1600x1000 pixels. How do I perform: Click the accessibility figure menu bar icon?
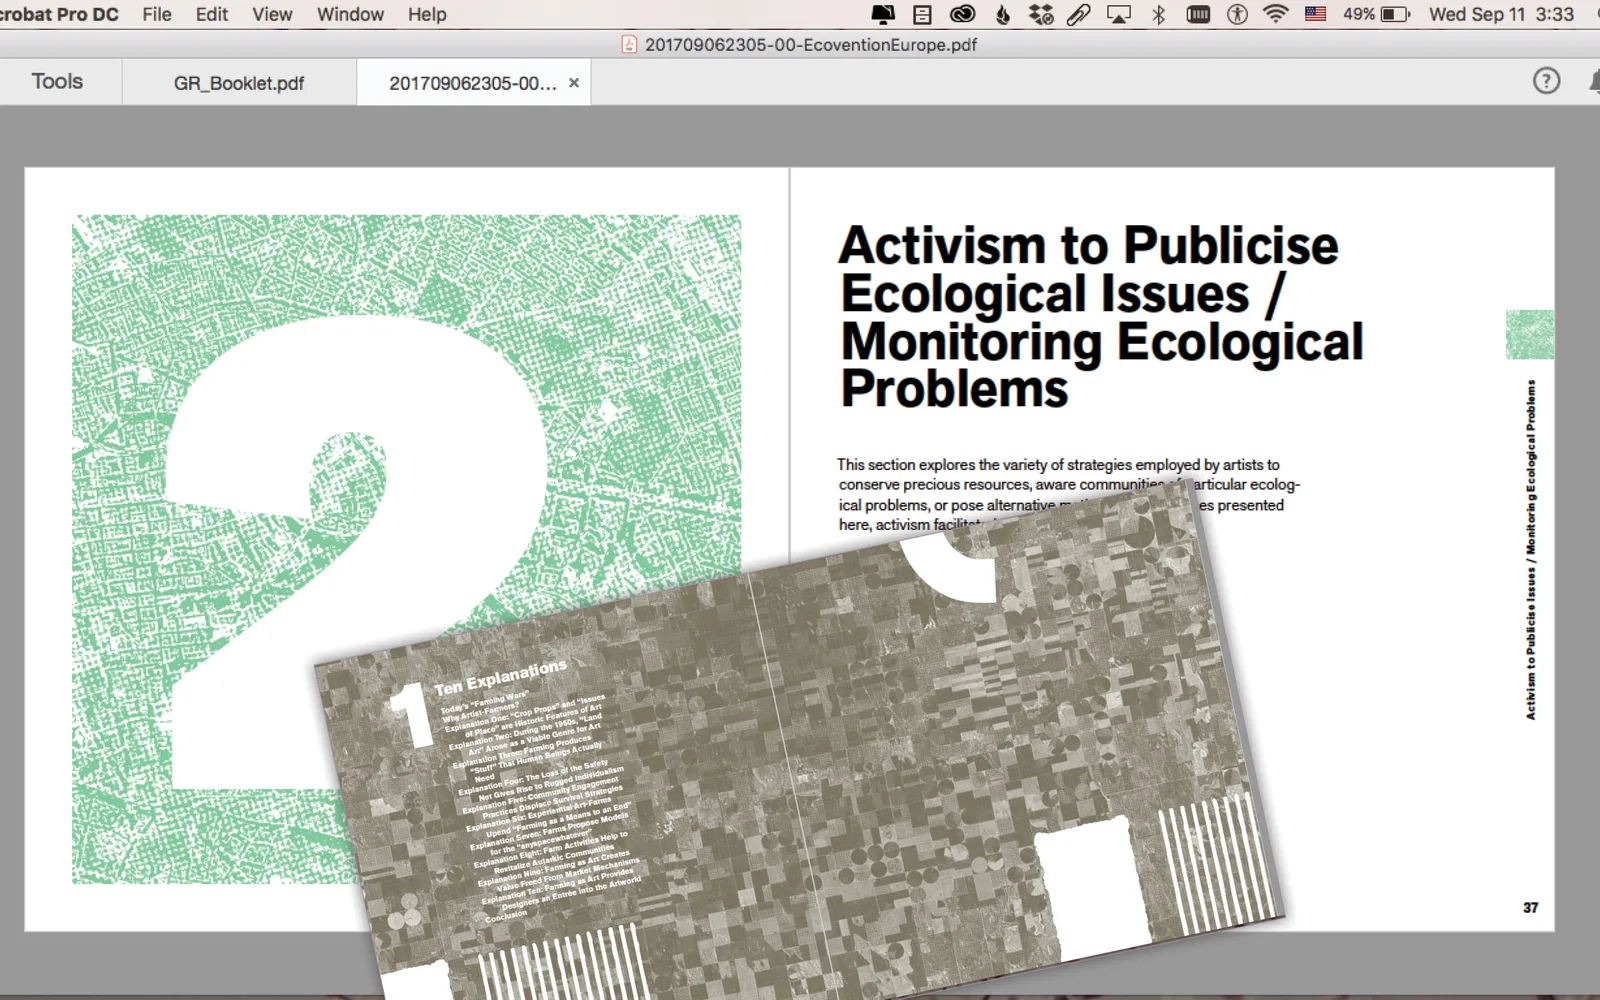coord(1237,14)
